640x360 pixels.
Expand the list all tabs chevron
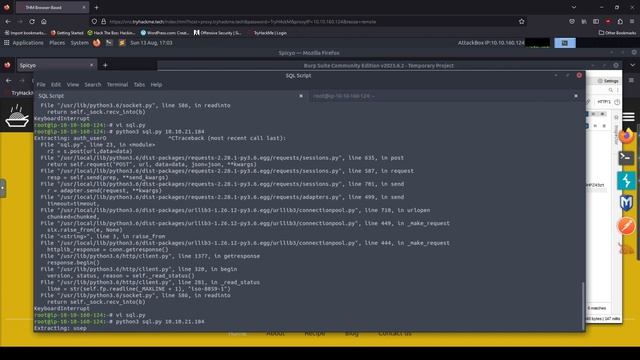[x=573, y=7]
